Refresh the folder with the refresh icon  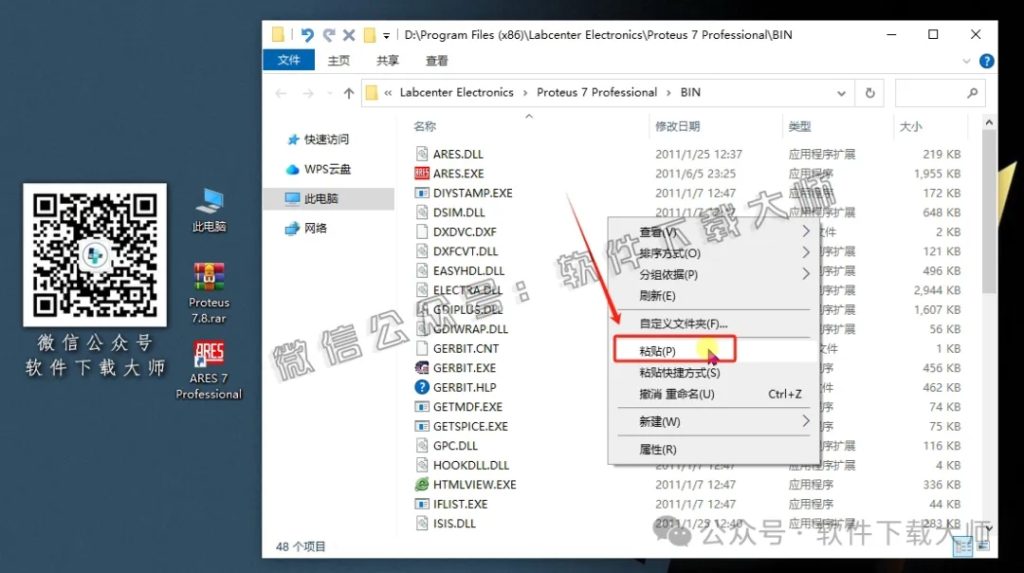(870, 93)
